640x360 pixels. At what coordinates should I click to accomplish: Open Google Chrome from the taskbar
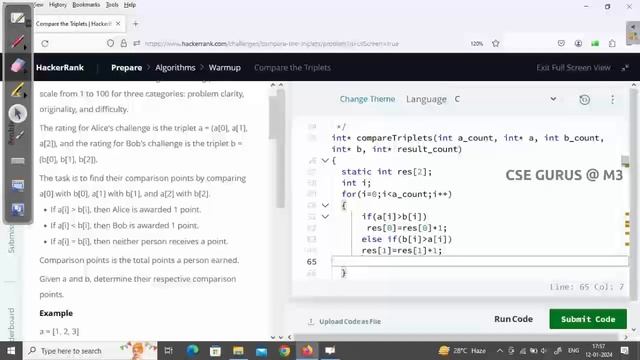[284, 351]
